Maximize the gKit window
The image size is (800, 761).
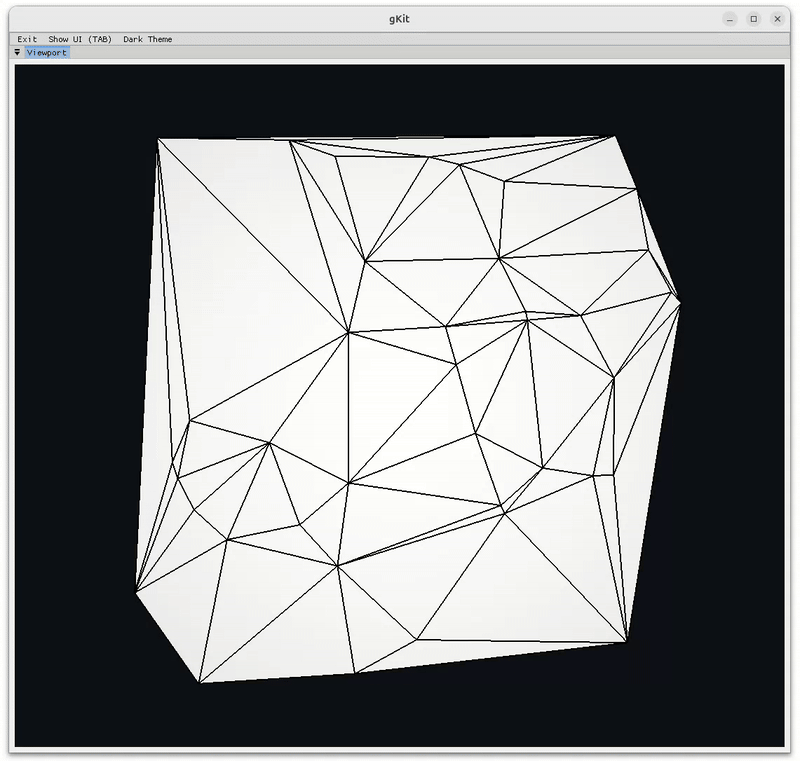click(x=754, y=19)
